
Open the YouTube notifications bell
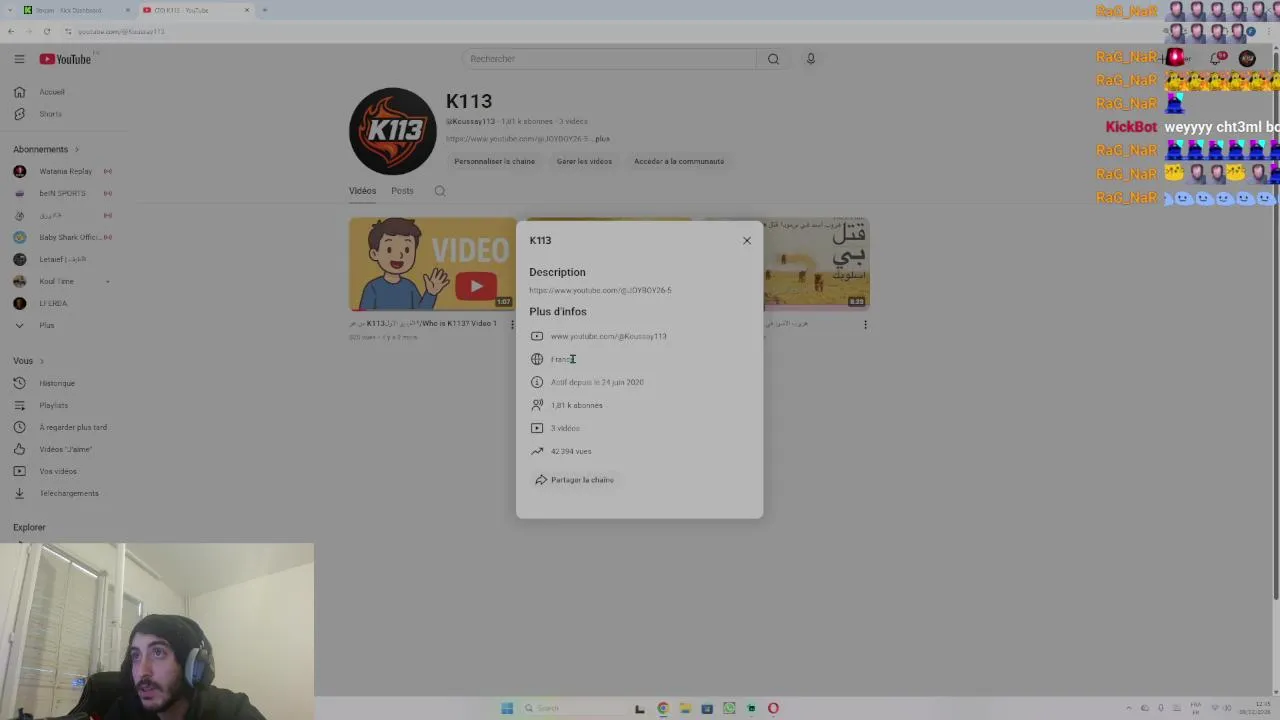(x=1216, y=59)
